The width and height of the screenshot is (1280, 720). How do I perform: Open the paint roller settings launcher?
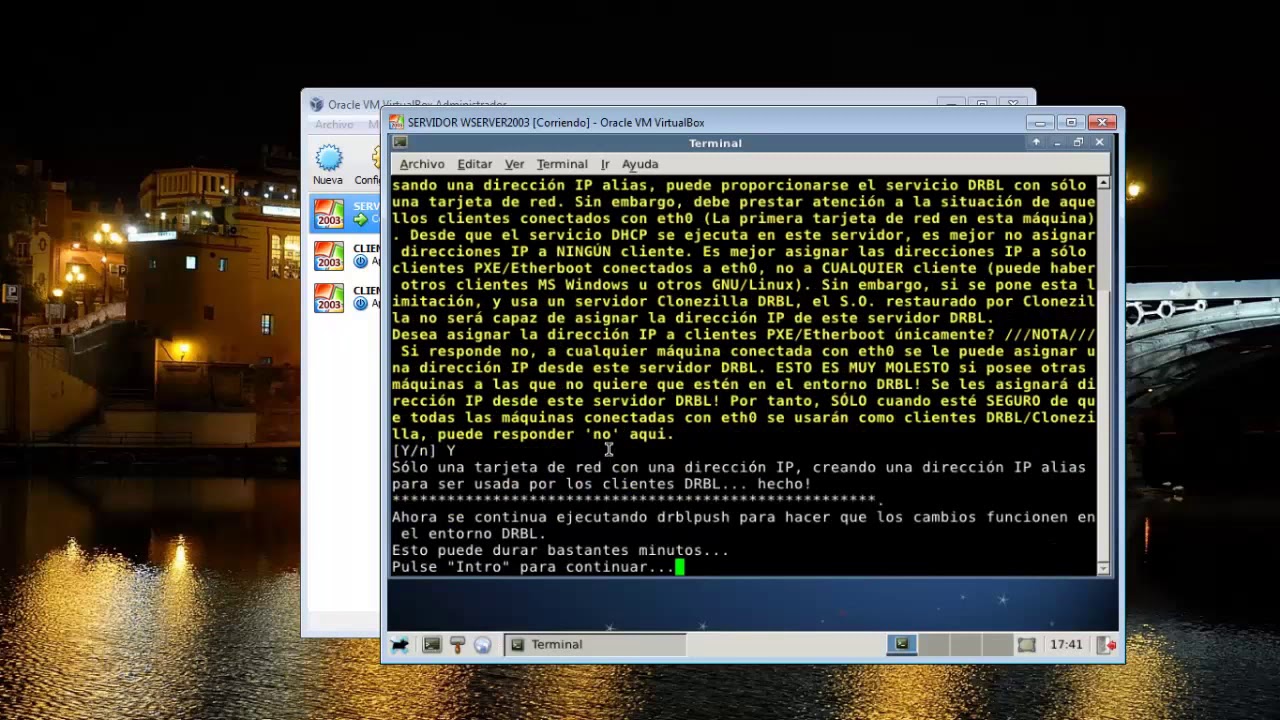[457, 645]
